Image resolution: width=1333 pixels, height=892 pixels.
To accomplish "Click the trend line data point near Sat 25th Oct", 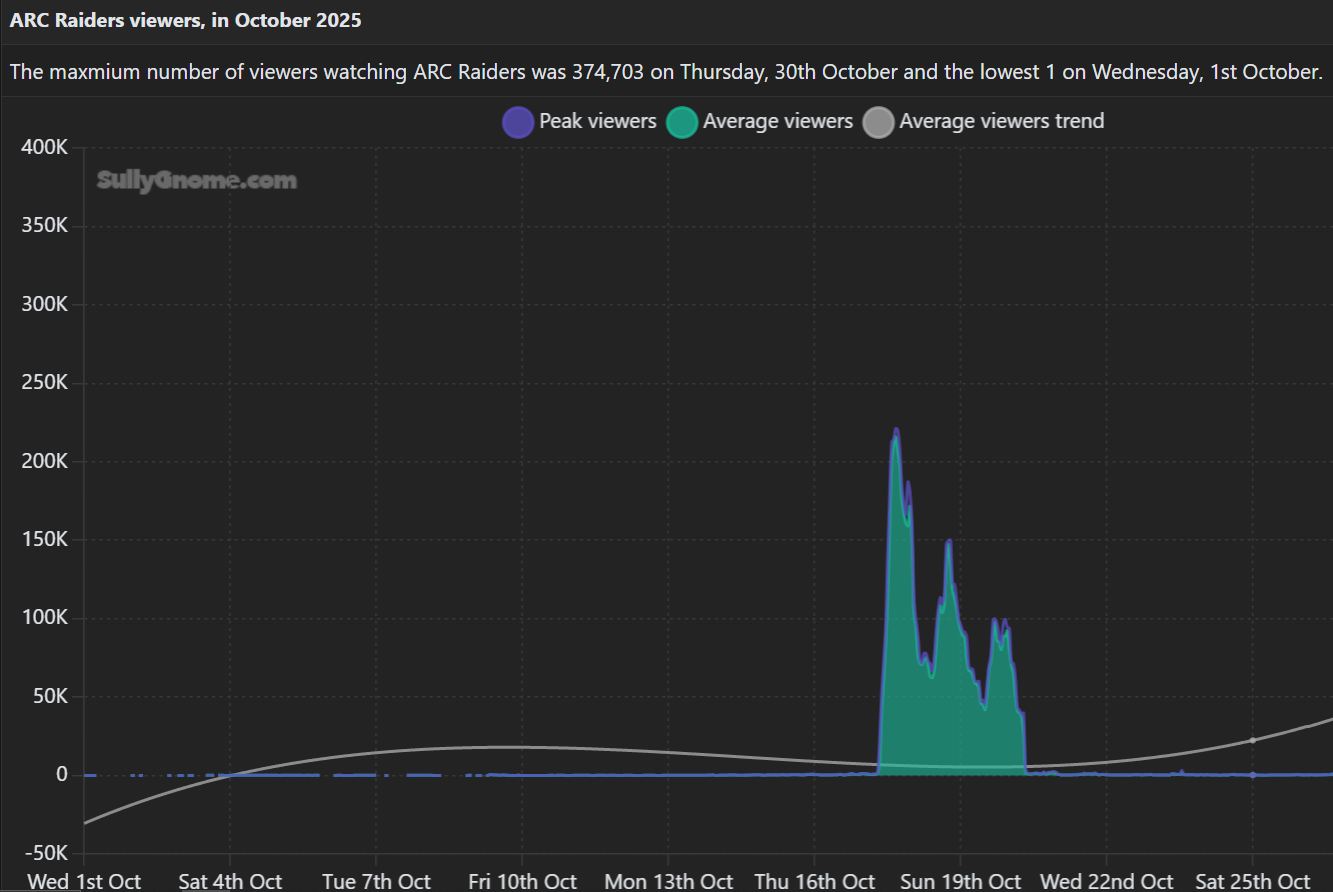I will pyautogui.click(x=1252, y=740).
